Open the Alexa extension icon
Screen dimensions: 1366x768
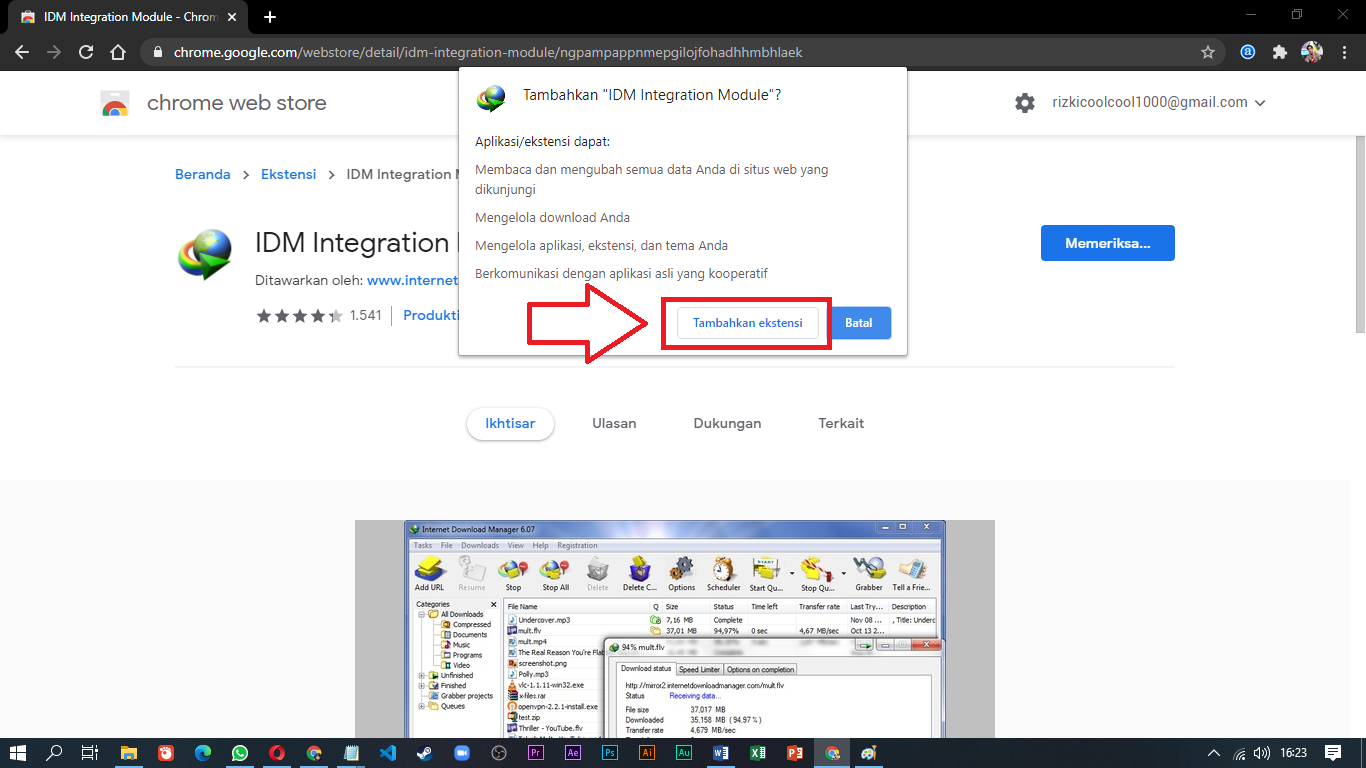pos(1248,52)
